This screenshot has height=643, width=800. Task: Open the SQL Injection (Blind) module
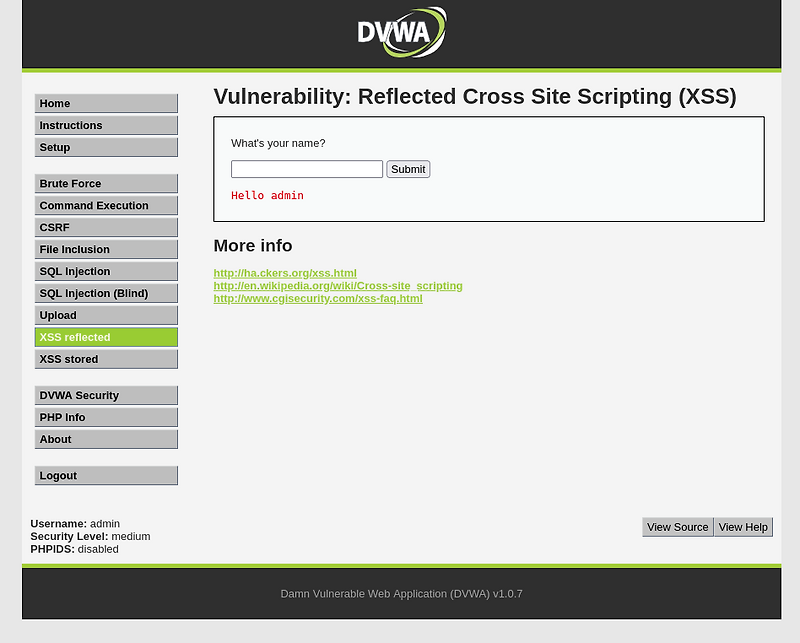(105, 293)
